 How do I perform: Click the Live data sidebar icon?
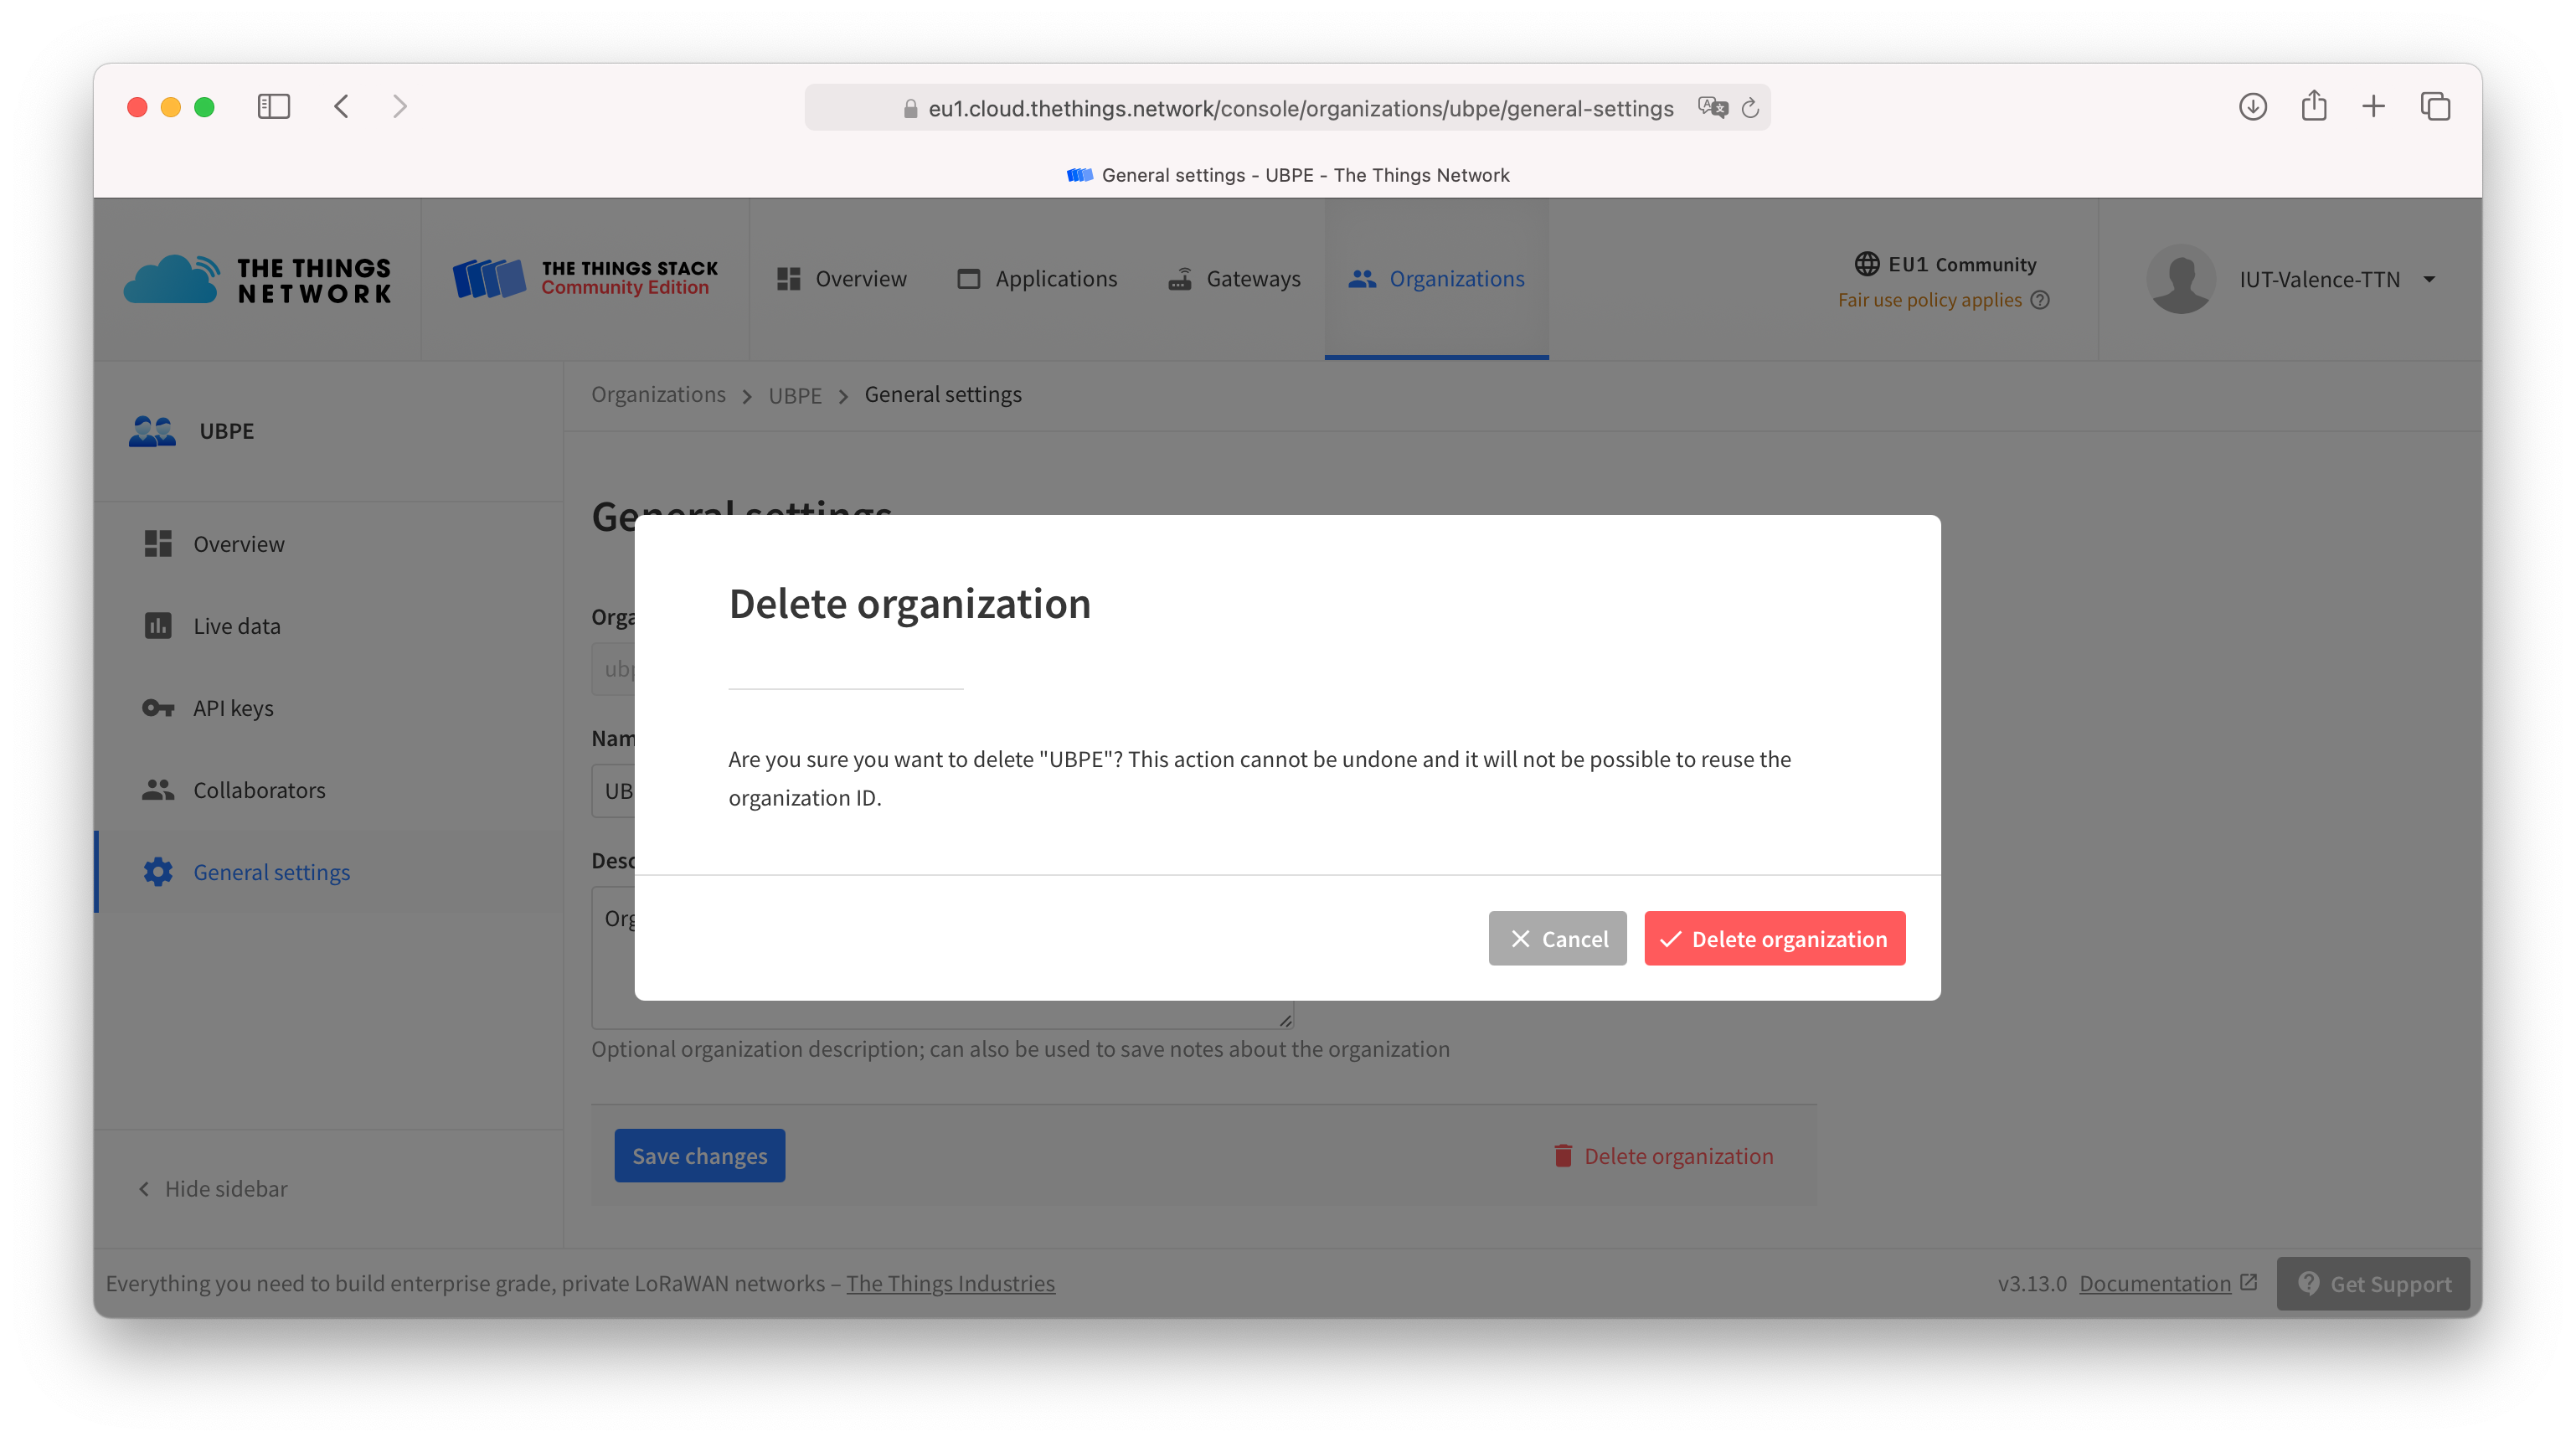[156, 625]
